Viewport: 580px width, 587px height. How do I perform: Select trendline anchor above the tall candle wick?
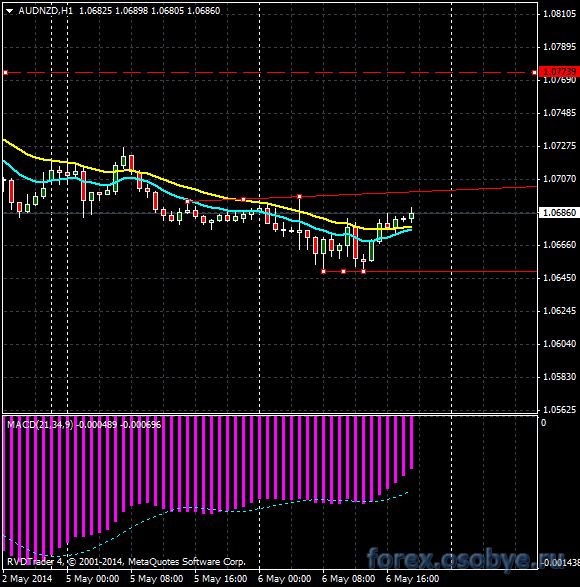pyautogui.click(x=299, y=197)
